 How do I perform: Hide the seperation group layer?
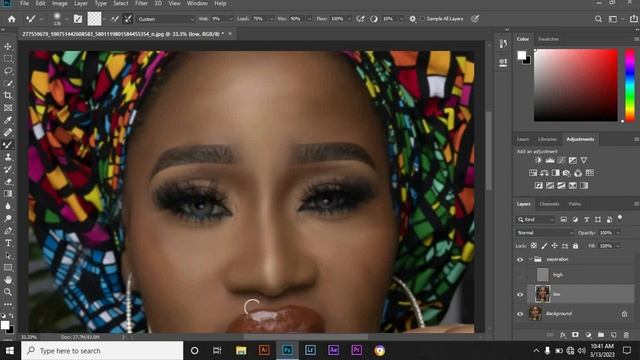pyautogui.click(x=520, y=260)
